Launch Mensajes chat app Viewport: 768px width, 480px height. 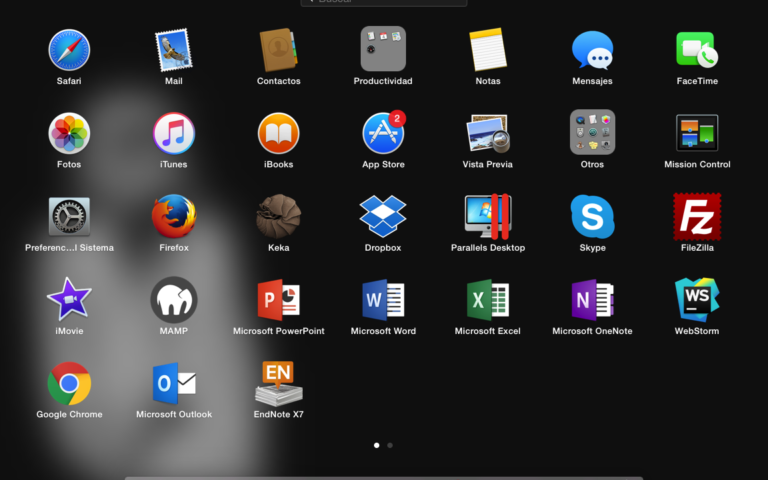click(592, 50)
